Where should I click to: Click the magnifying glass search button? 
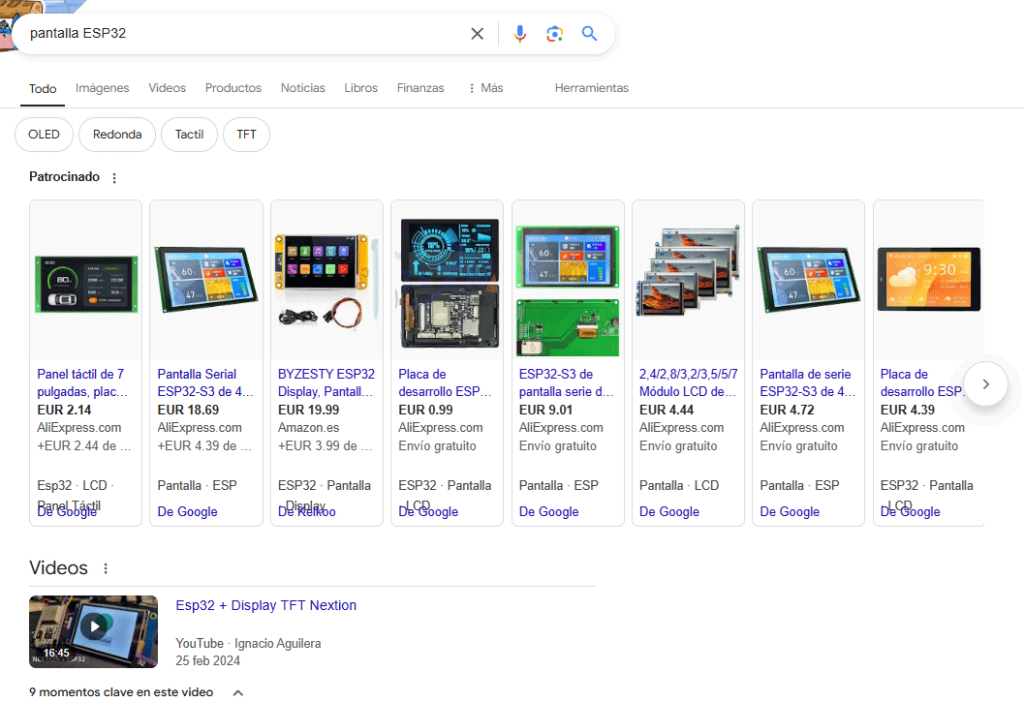point(590,34)
